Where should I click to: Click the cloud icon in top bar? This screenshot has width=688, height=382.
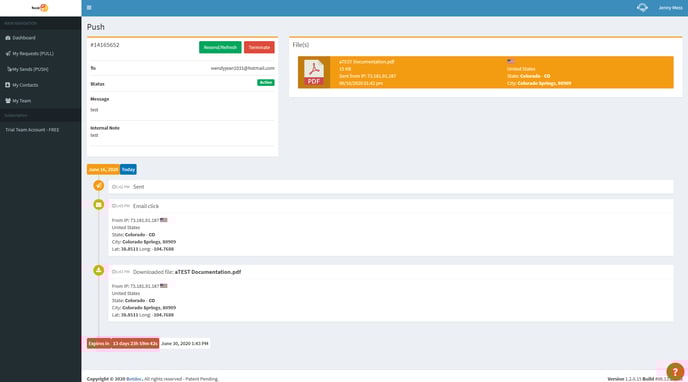coord(642,7)
